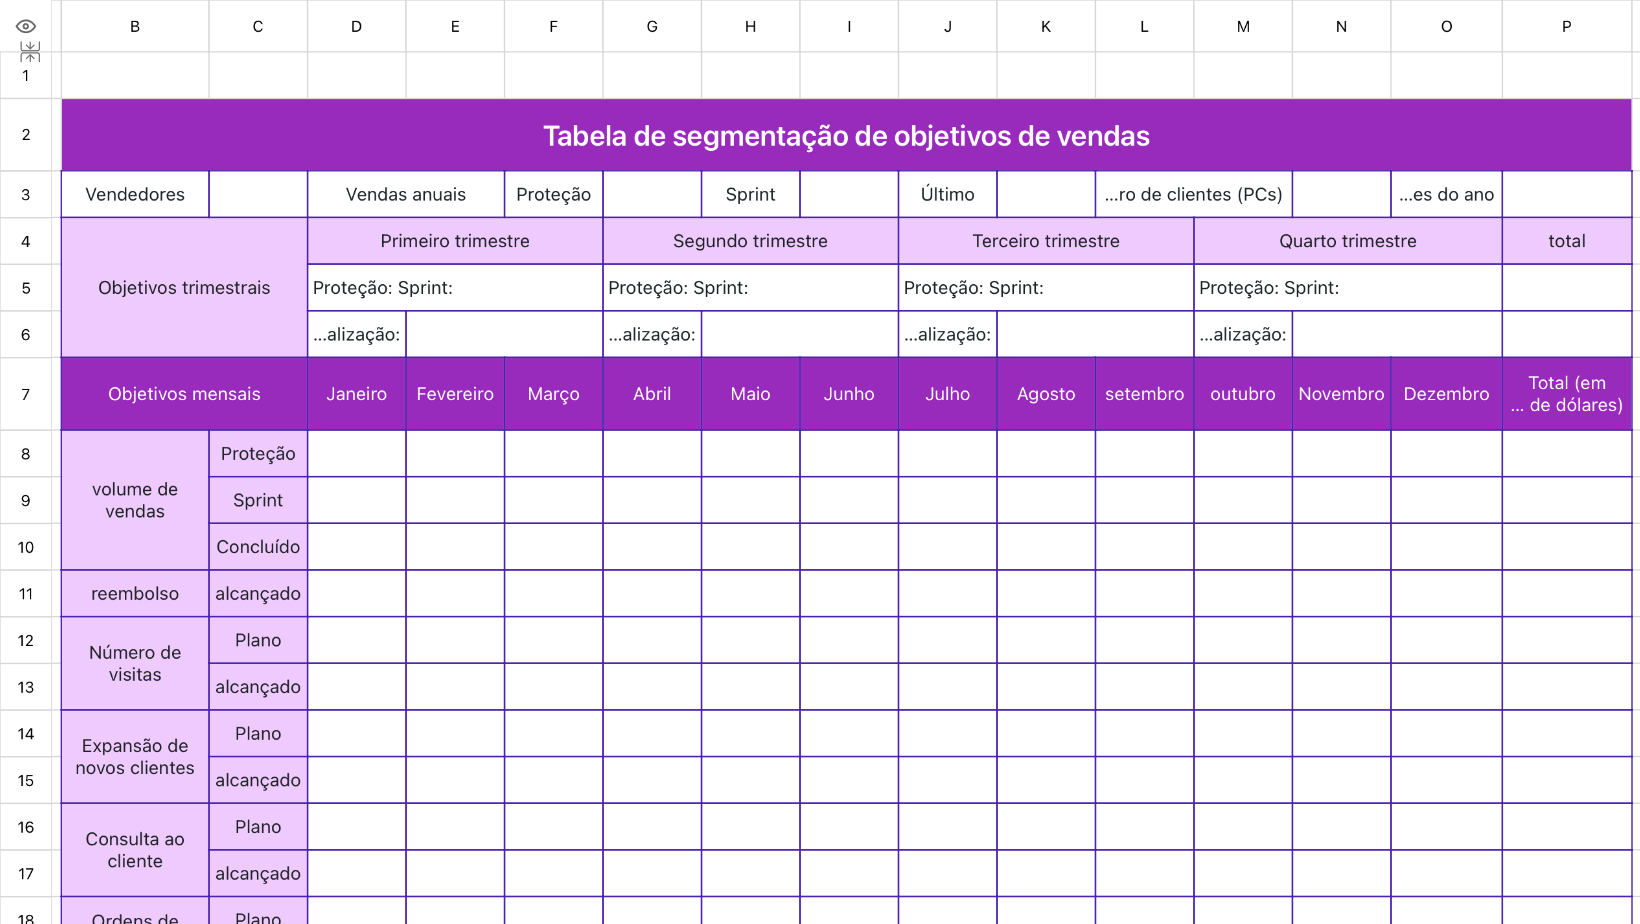Click the 'Dezembro' month header
Image resolution: width=1640 pixels, height=924 pixels.
(x=1446, y=394)
